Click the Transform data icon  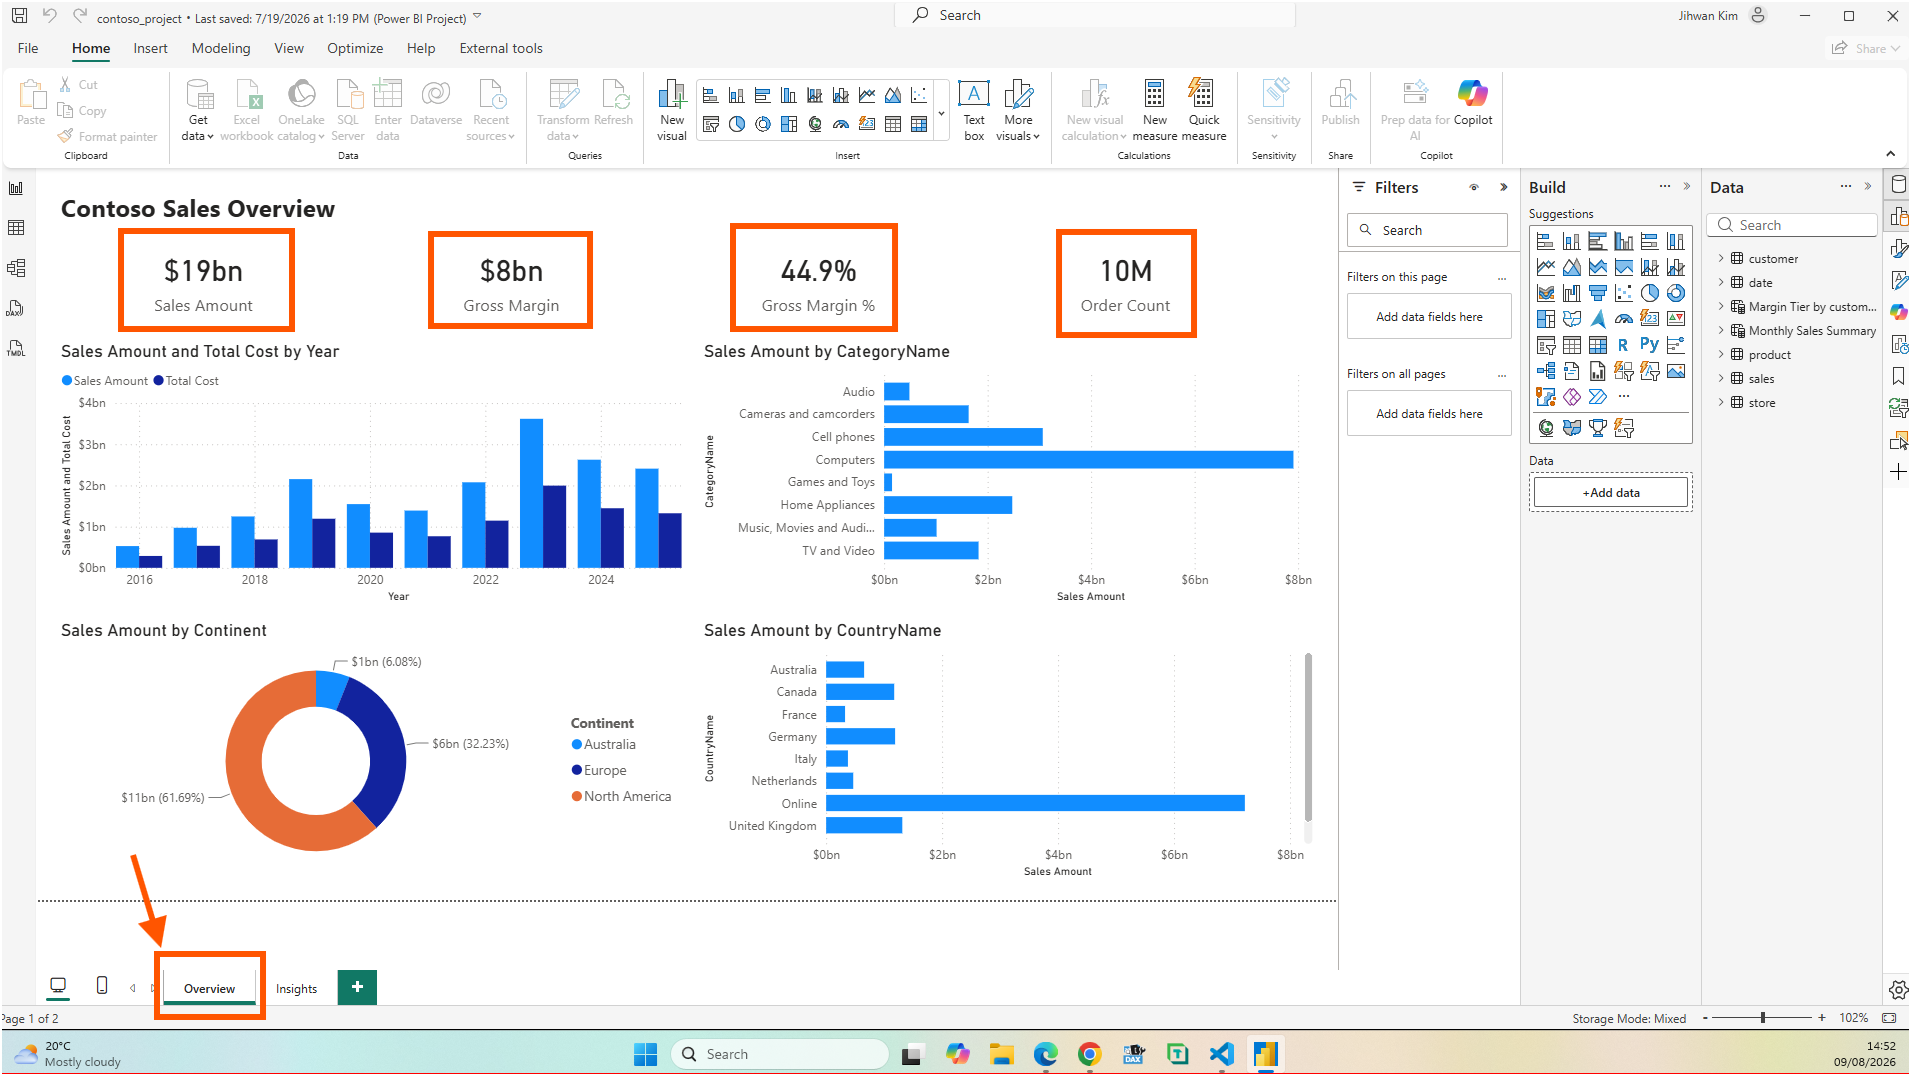click(563, 110)
